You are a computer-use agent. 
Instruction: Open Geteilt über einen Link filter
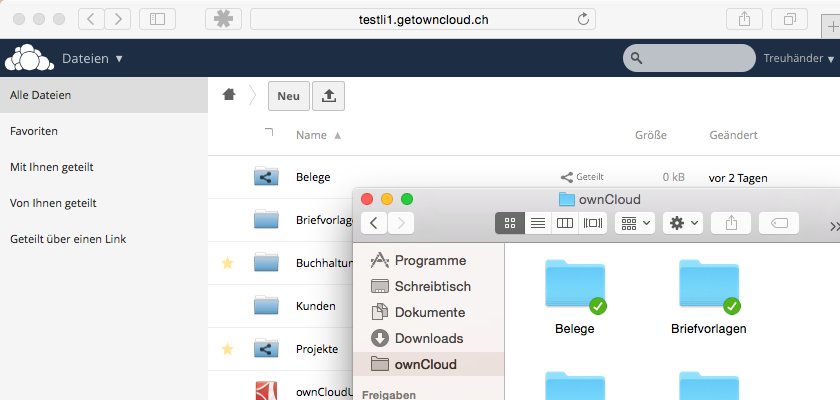point(104,239)
